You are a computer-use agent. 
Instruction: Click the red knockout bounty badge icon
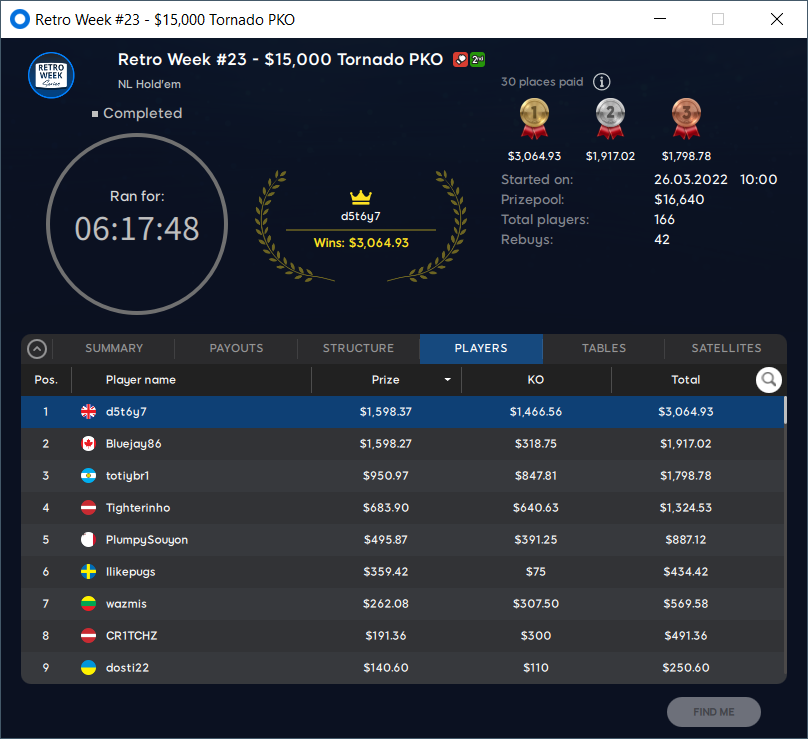click(460, 60)
